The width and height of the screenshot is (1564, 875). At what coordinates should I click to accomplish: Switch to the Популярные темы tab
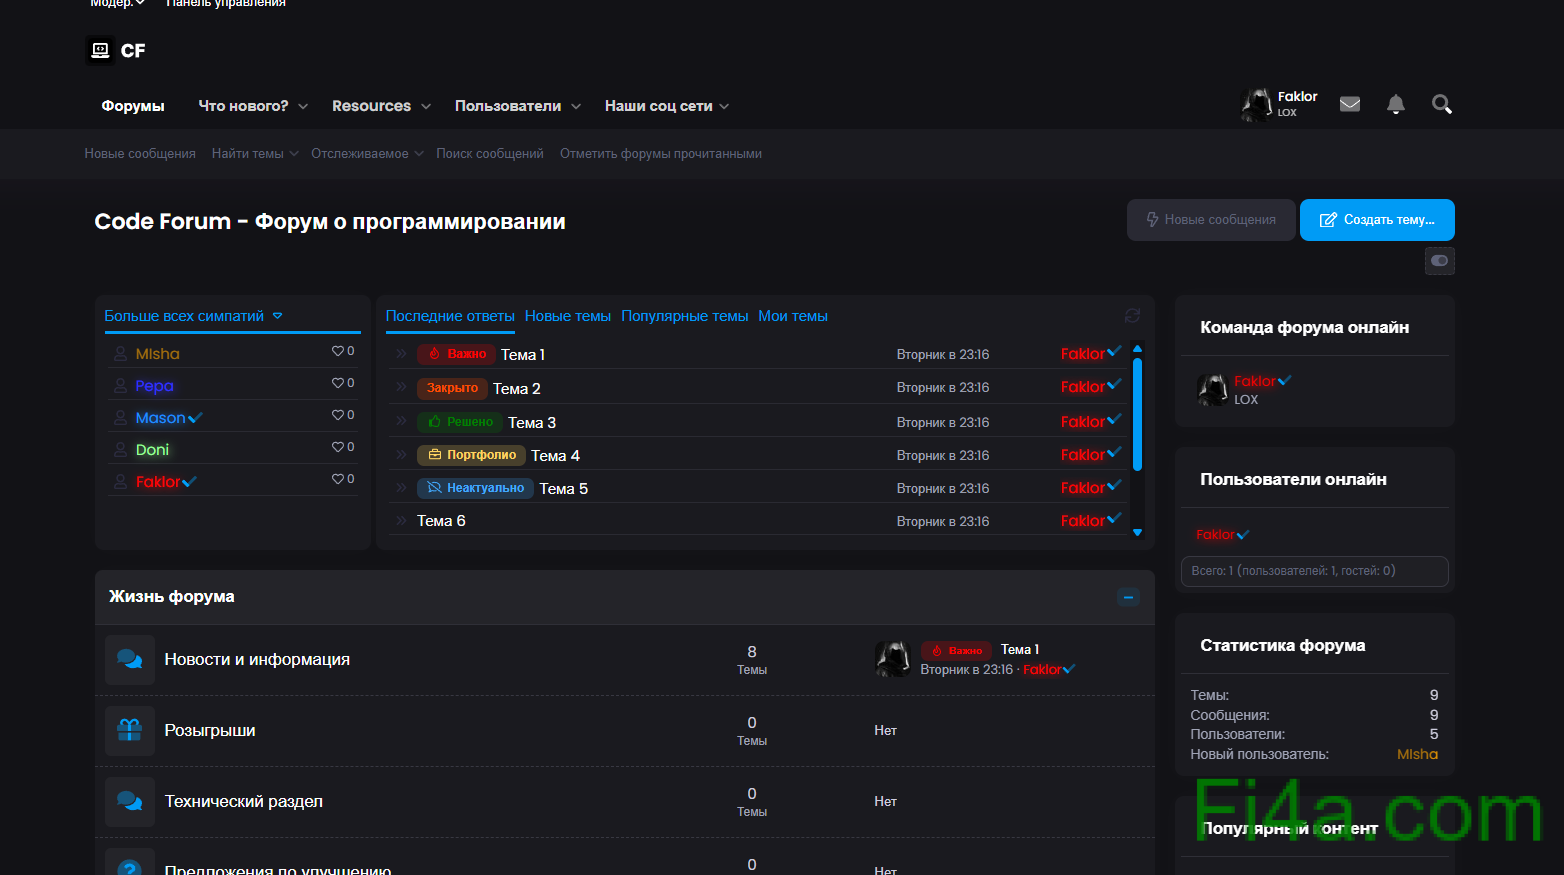click(684, 316)
